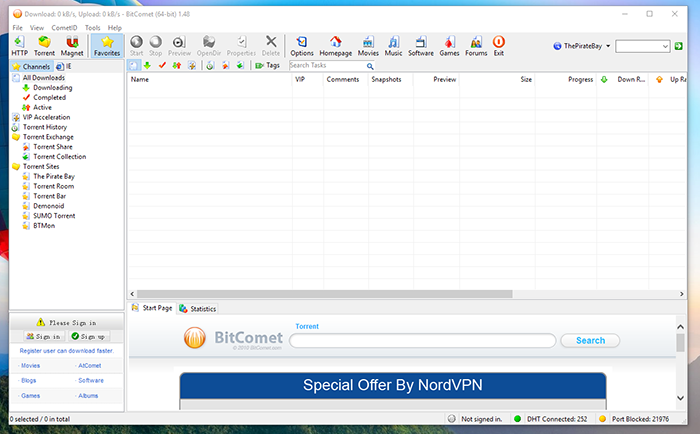Click the horizontal scrollbar right arrow
700x434 pixels.
(x=681, y=294)
